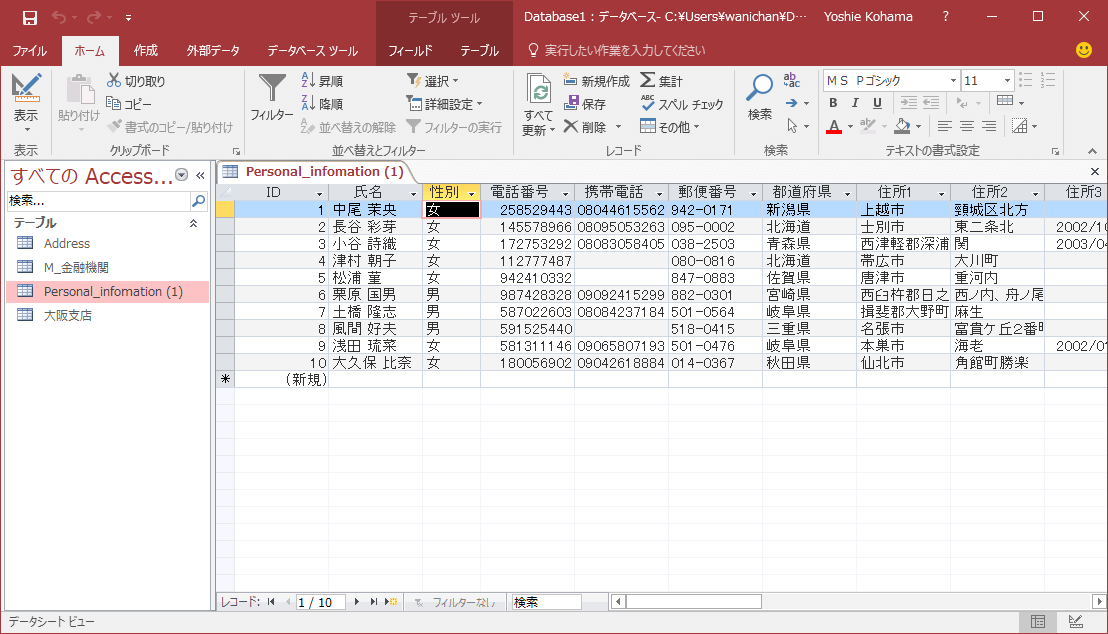1108x634 pixels.
Task: Click search magnifier in navigation pane
Action: click(199, 201)
